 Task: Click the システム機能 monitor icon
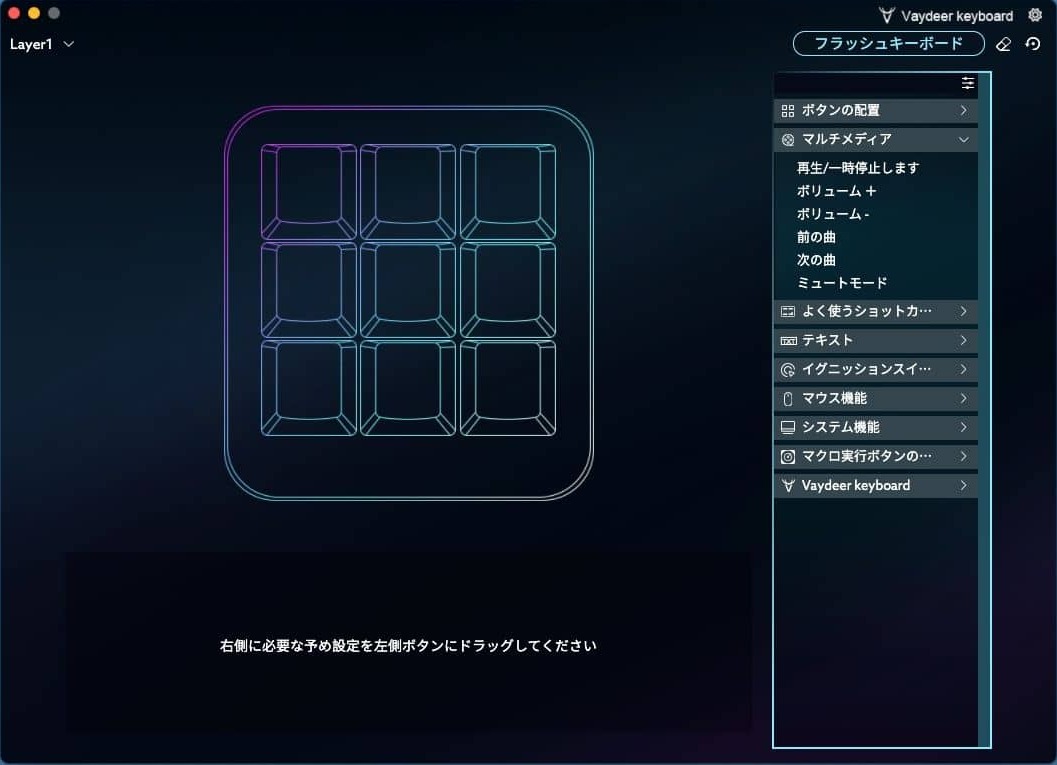[787, 427]
